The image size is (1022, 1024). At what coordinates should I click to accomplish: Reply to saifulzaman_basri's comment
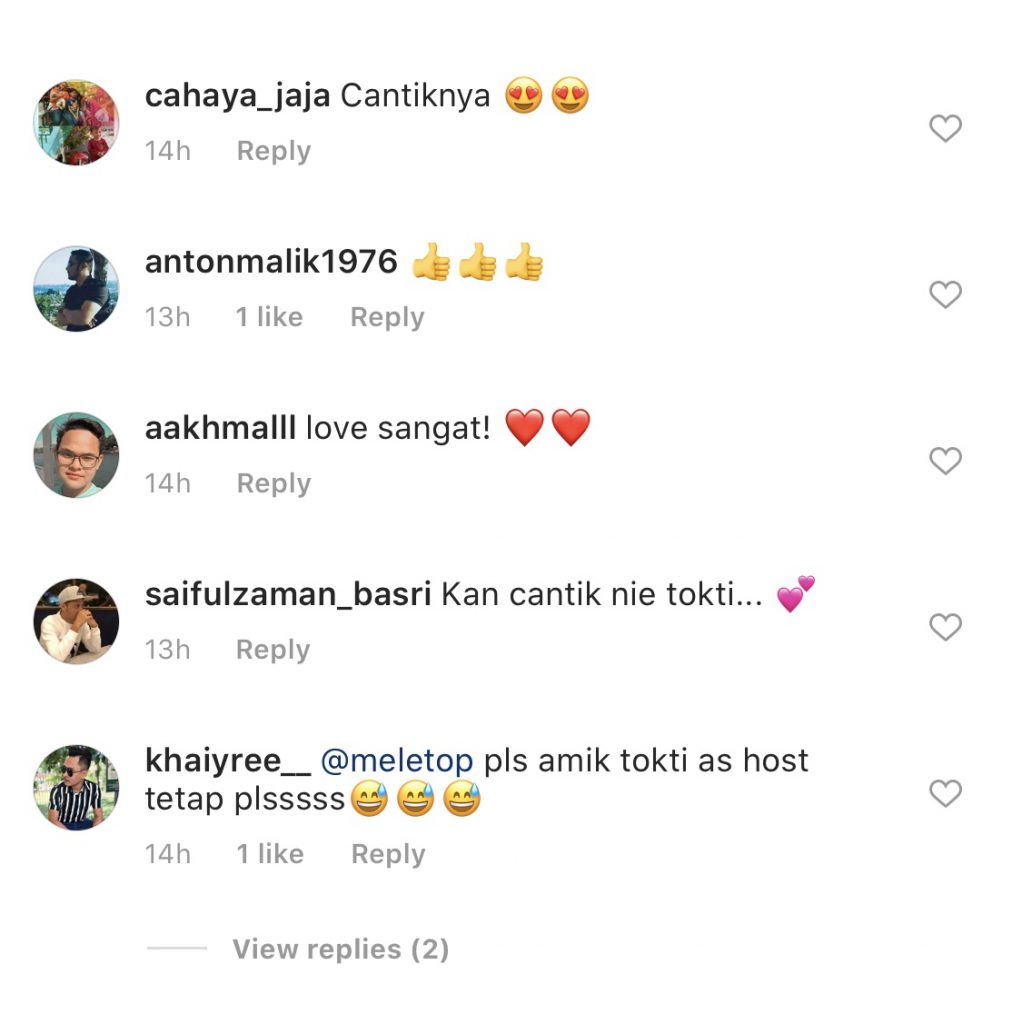tap(273, 650)
